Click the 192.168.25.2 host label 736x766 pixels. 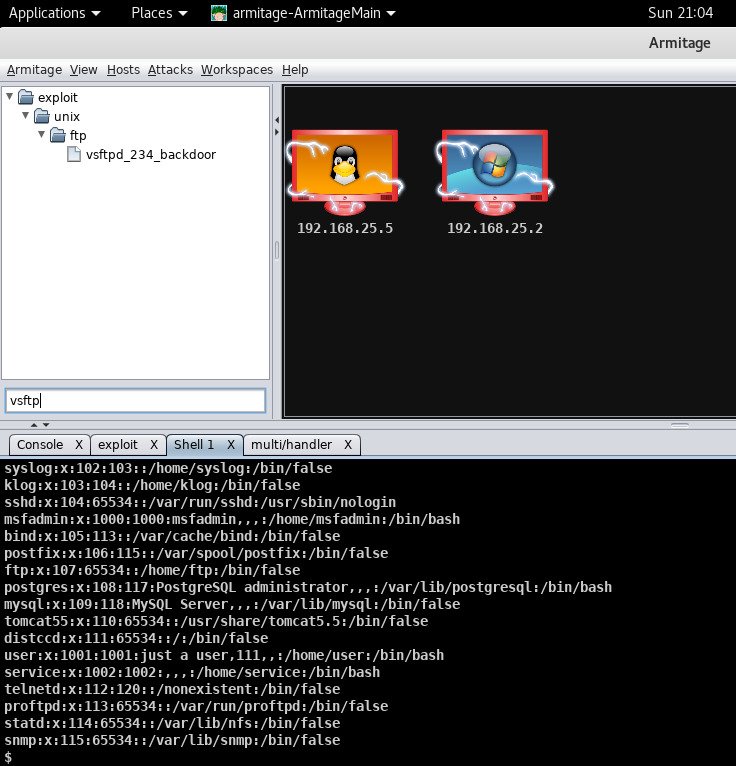(495, 228)
